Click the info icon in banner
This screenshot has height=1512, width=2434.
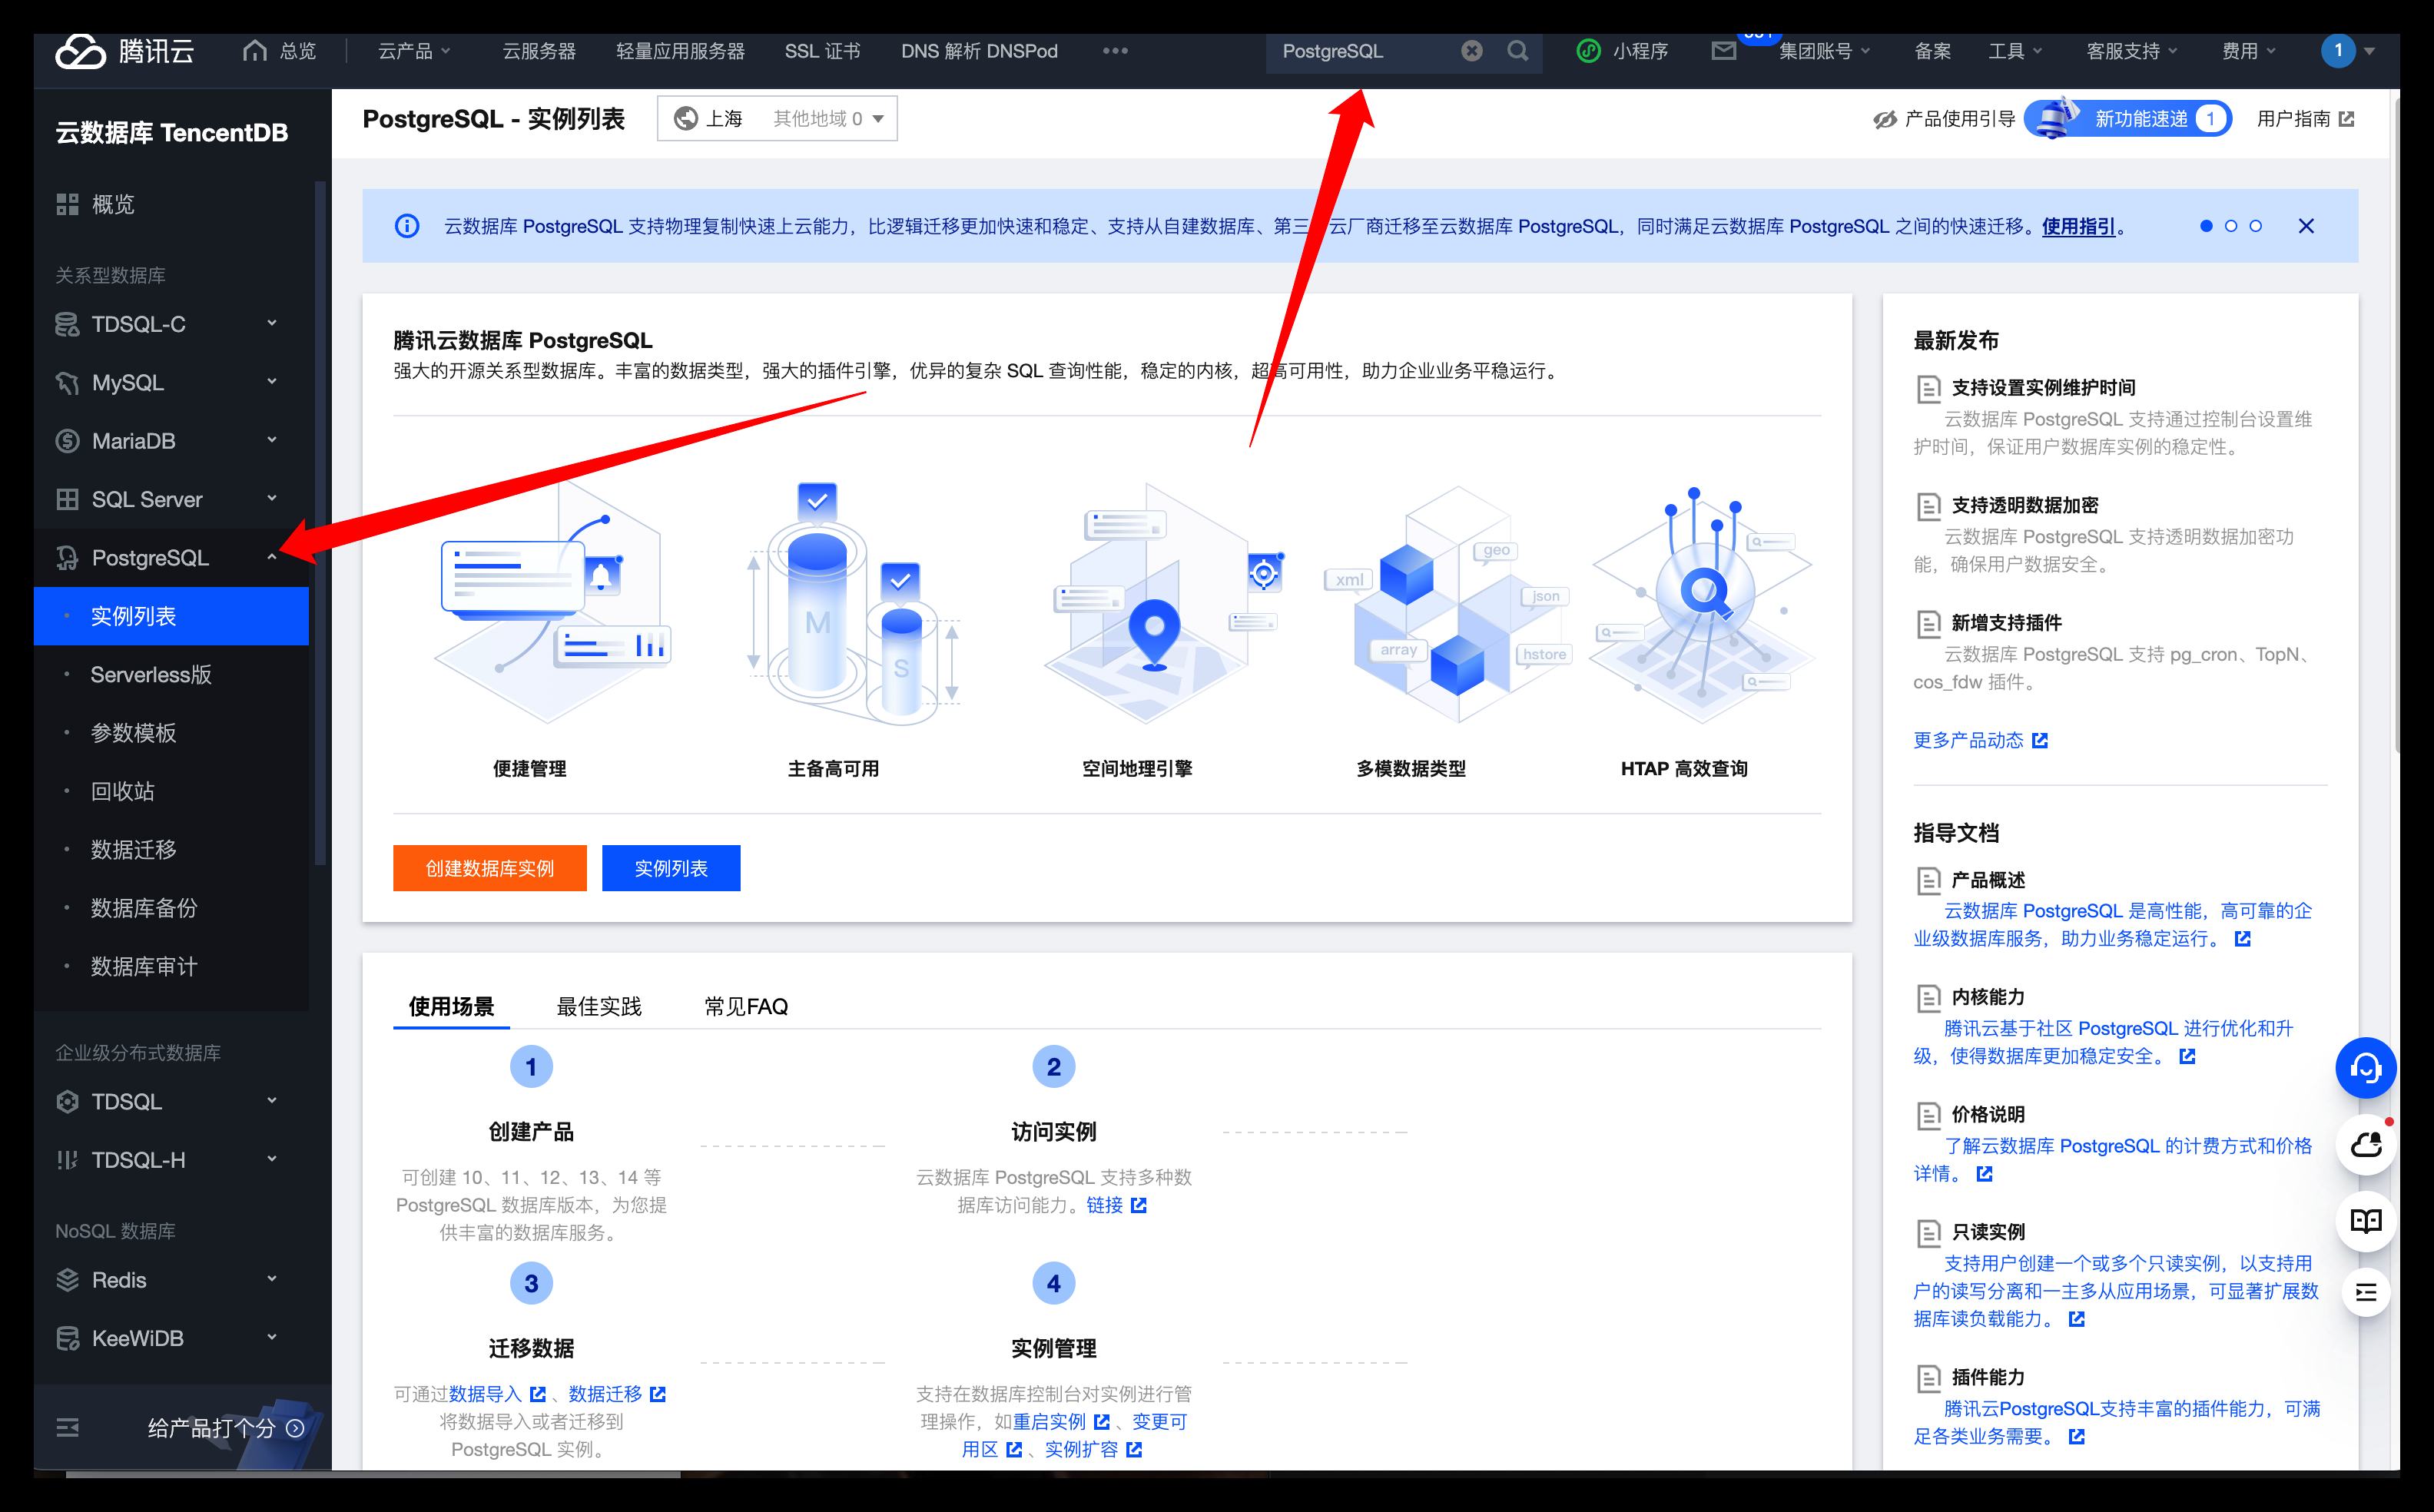pos(407,226)
